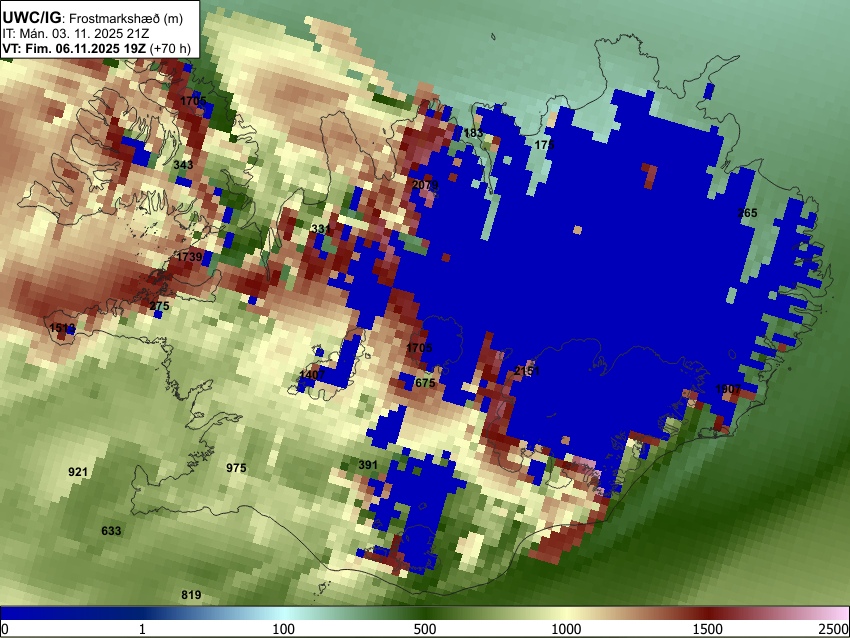Select the legend tick label 1000
Viewport: 850px width, 638px height.
[566, 629]
